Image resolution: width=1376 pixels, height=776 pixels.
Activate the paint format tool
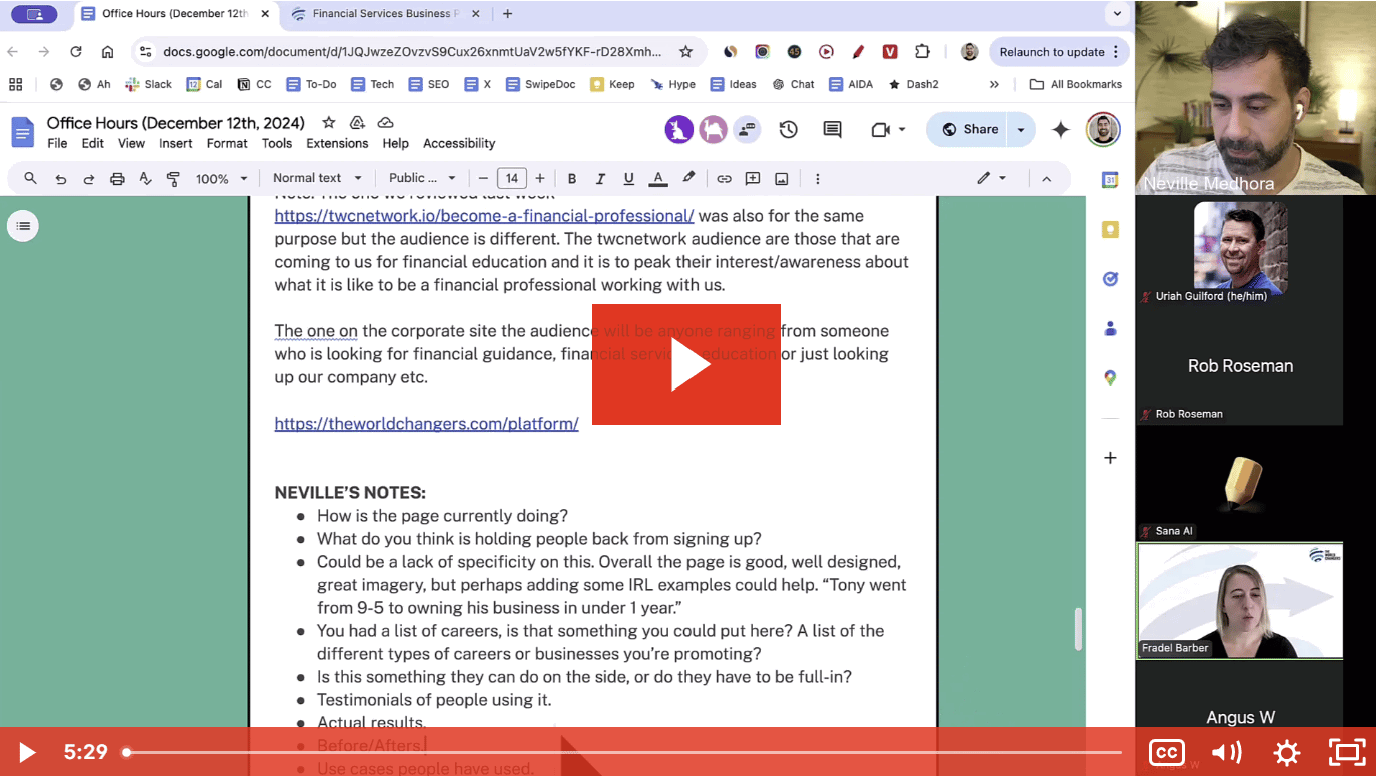coord(173,179)
